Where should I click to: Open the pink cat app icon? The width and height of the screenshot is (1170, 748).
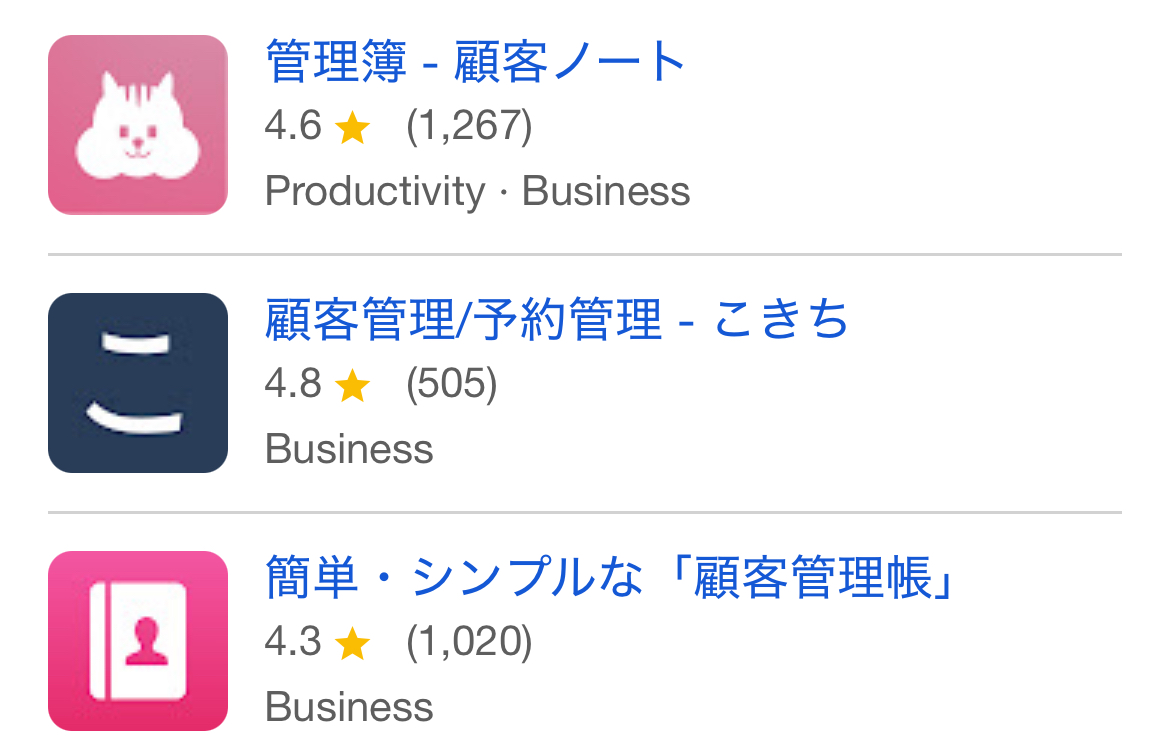tap(138, 125)
